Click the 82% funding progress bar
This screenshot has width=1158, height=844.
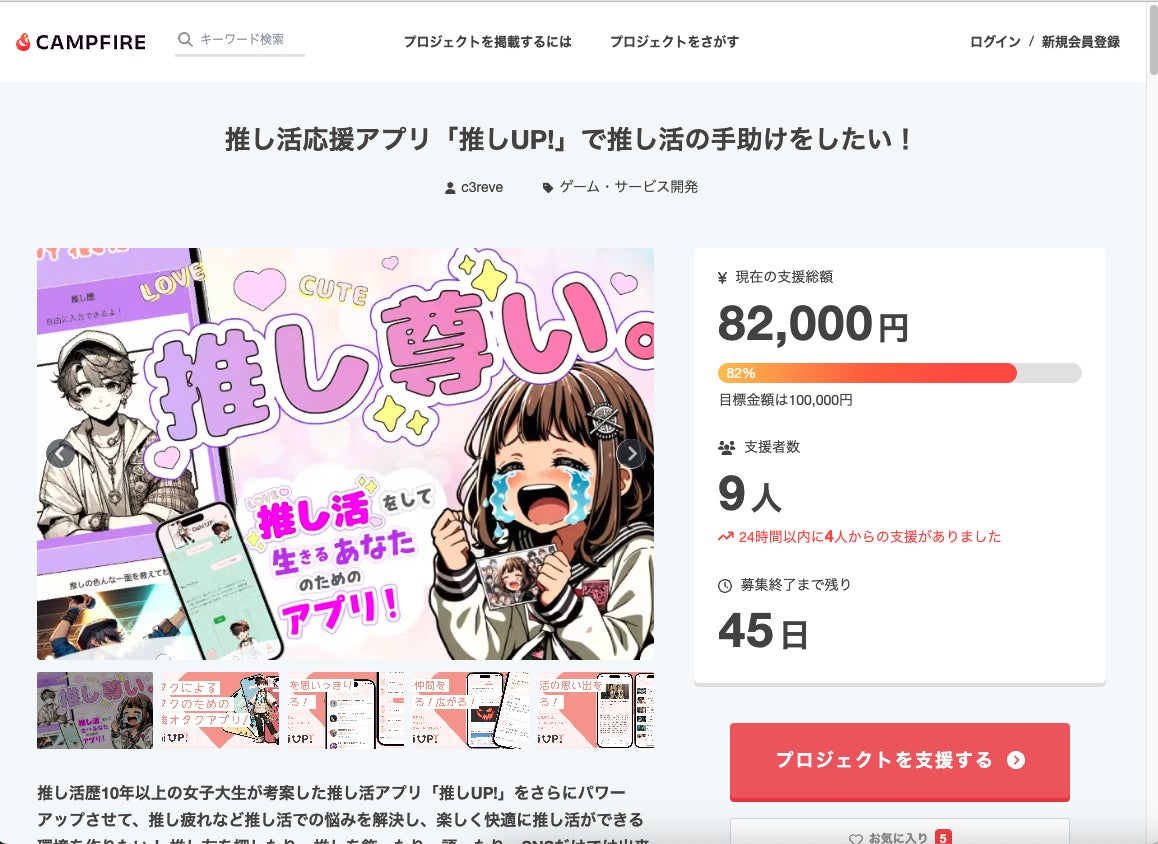point(900,373)
